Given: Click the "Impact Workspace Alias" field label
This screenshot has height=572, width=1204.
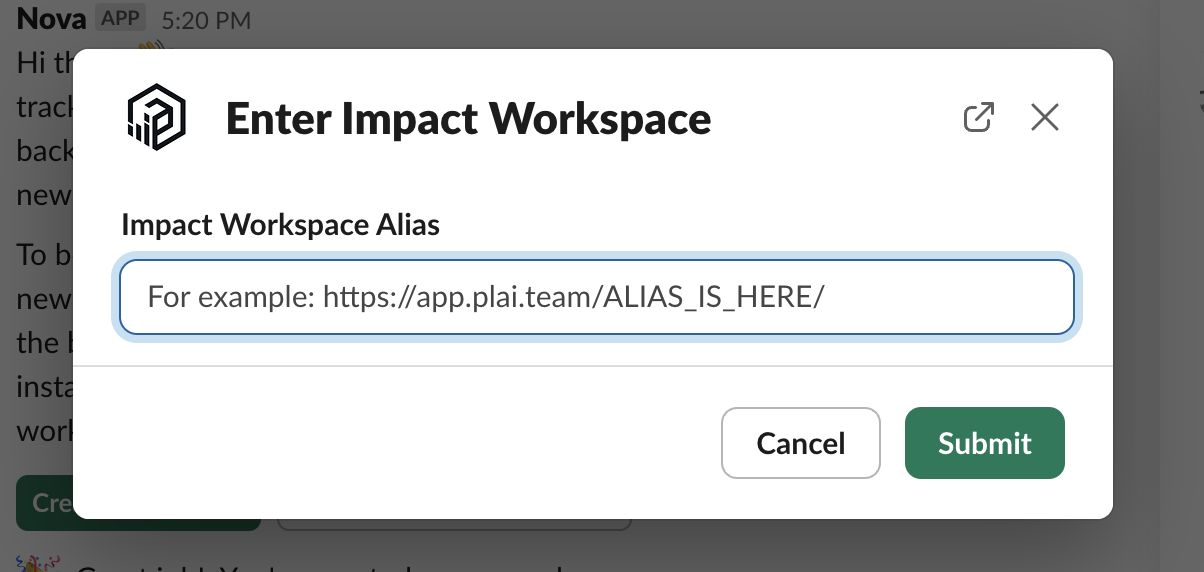Looking at the screenshot, I should pyautogui.click(x=280, y=225).
